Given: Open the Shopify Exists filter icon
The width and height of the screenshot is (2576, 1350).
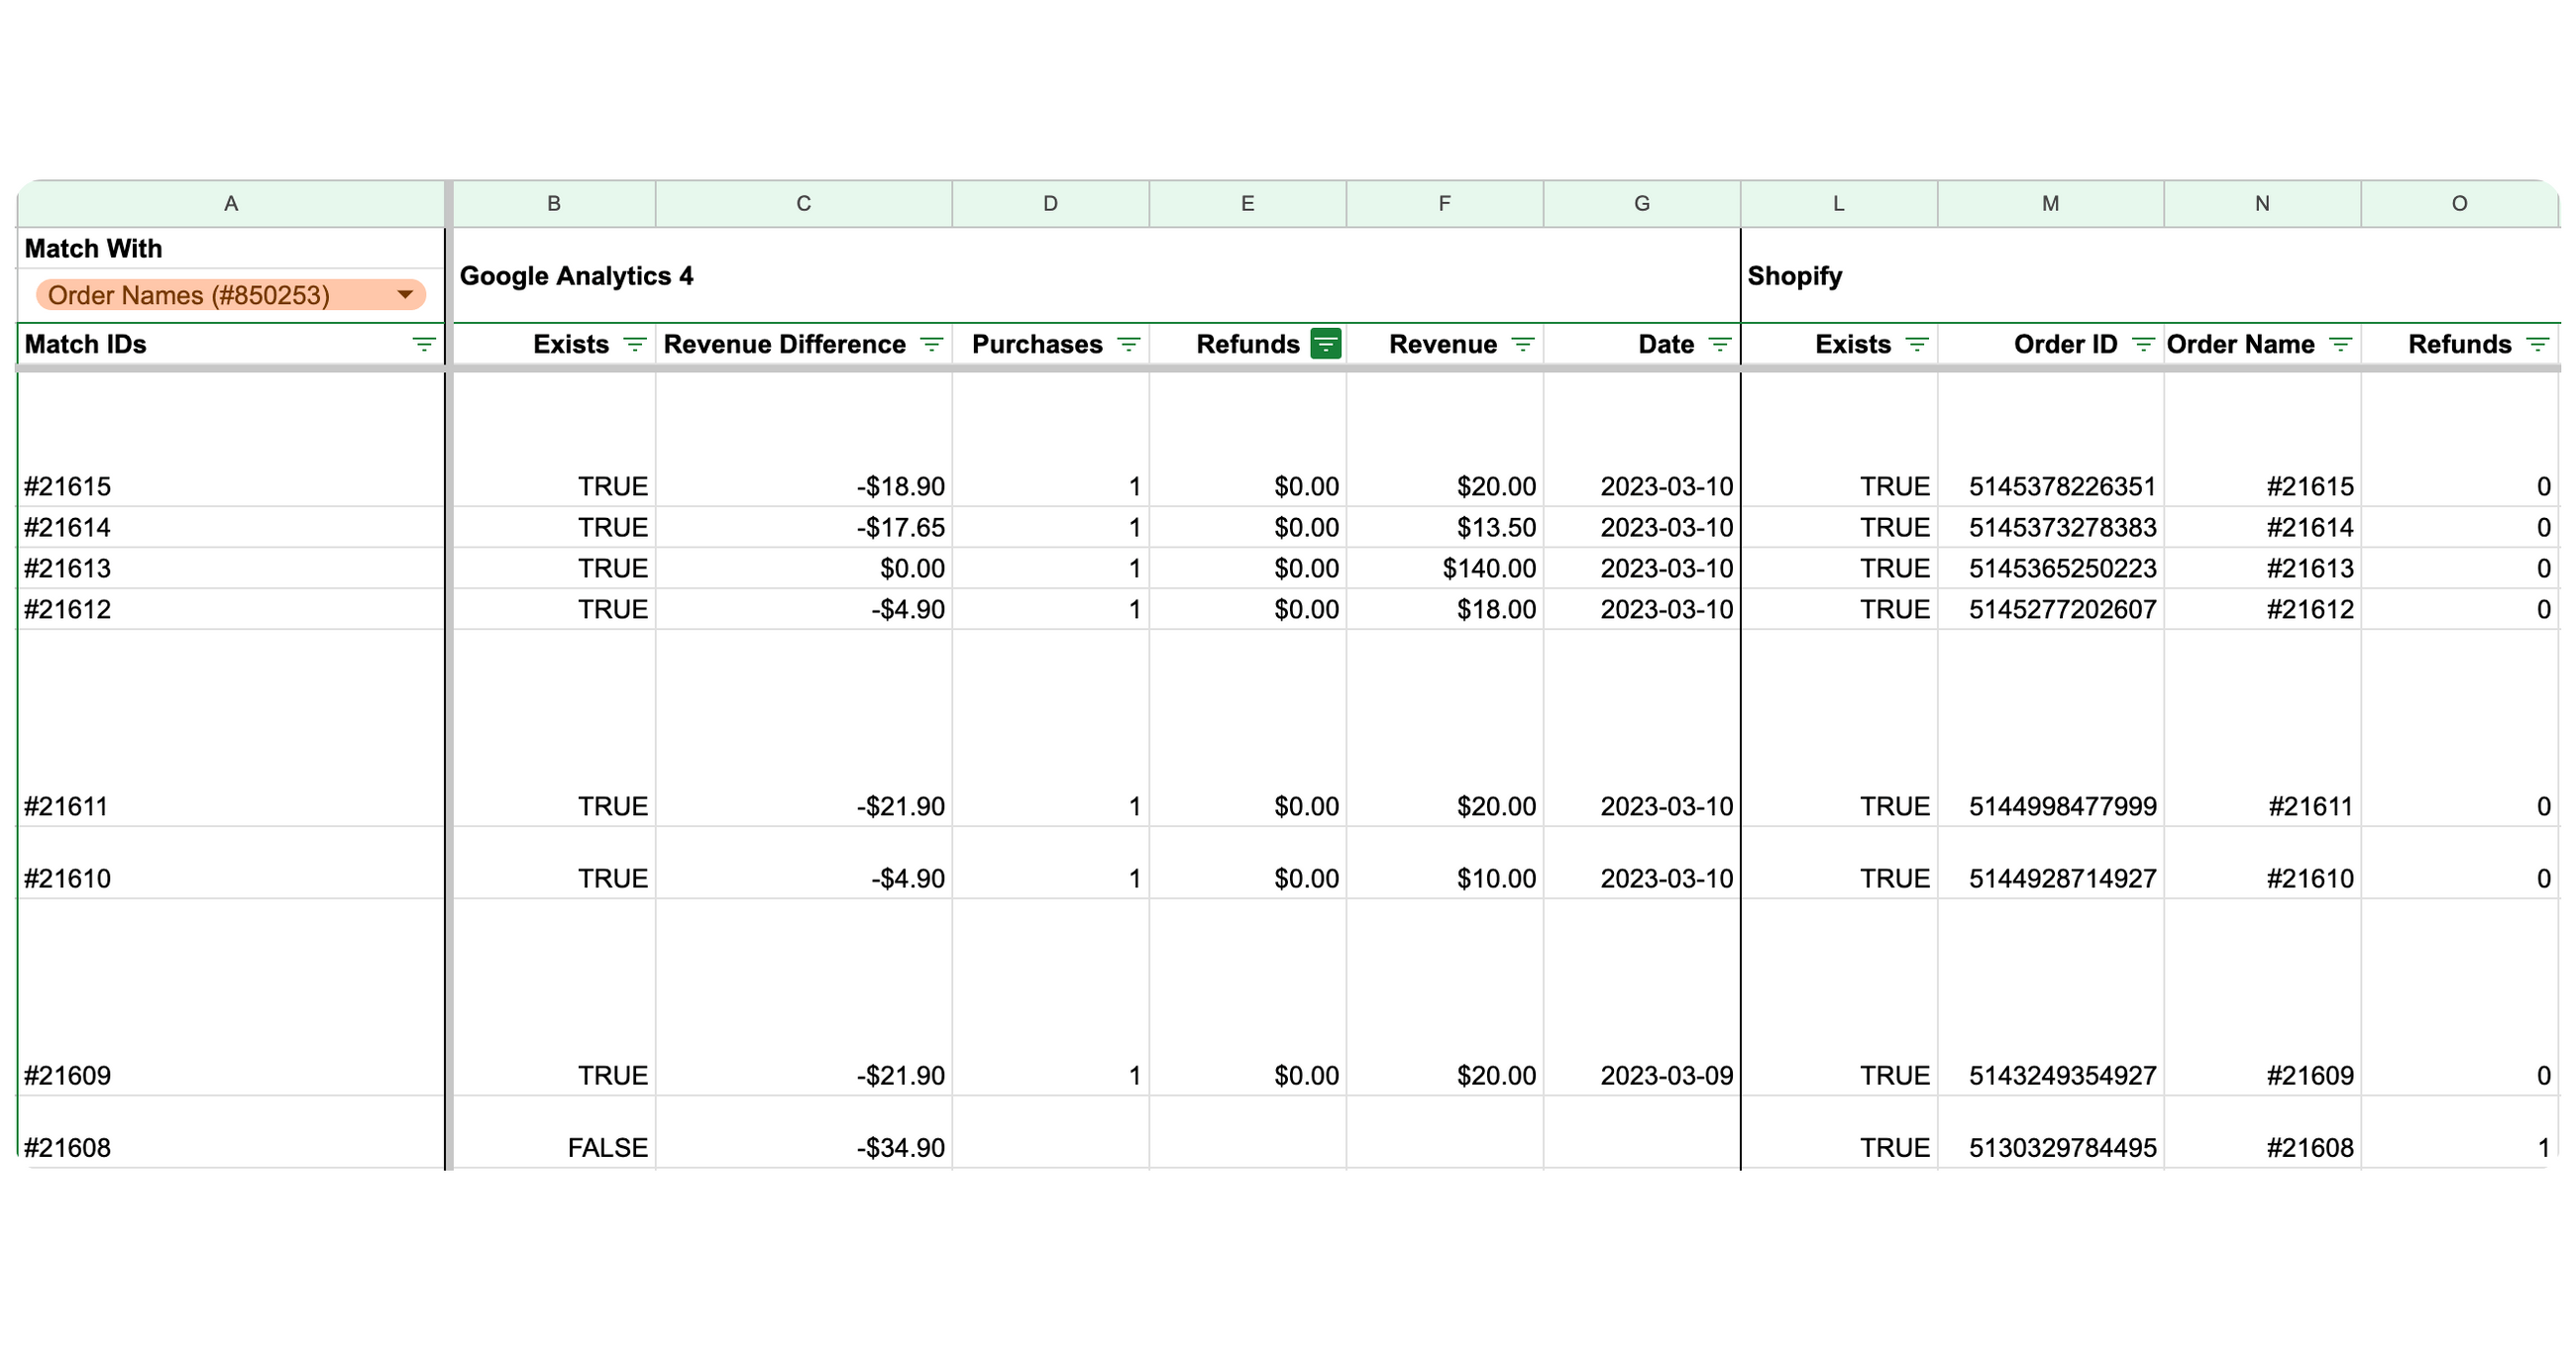Looking at the screenshot, I should pos(1916,345).
